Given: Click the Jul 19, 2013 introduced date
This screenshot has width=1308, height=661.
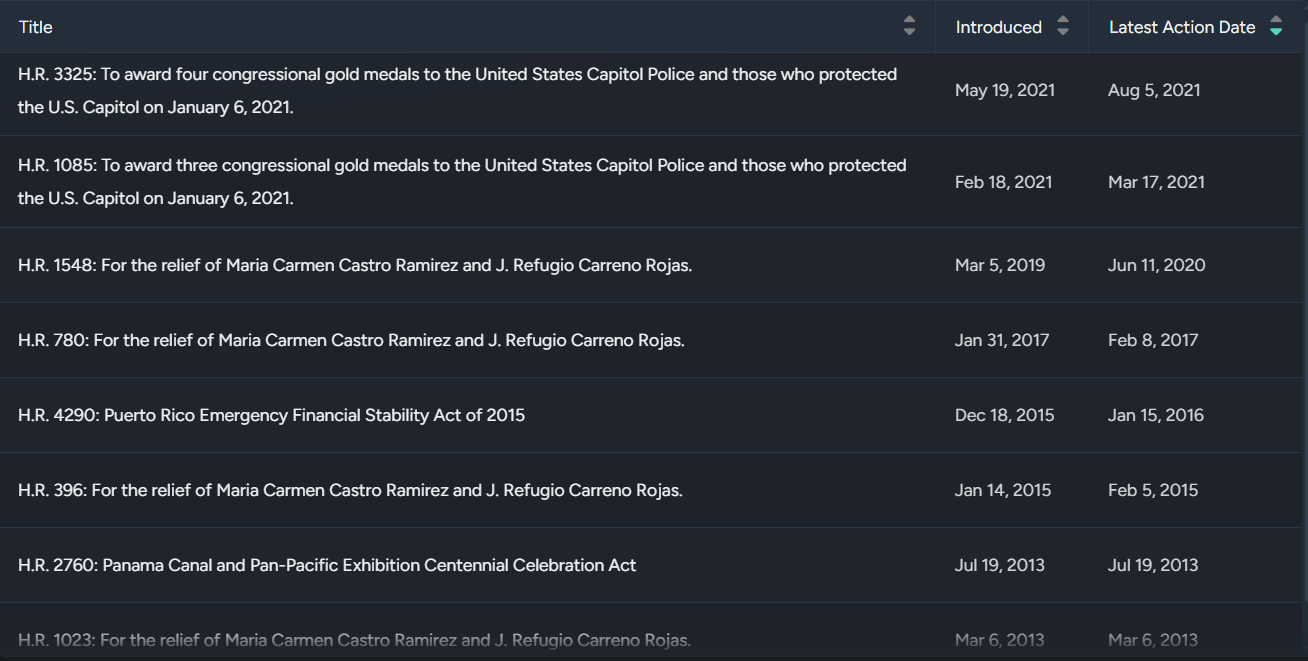Looking at the screenshot, I should (x=999, y=565).
